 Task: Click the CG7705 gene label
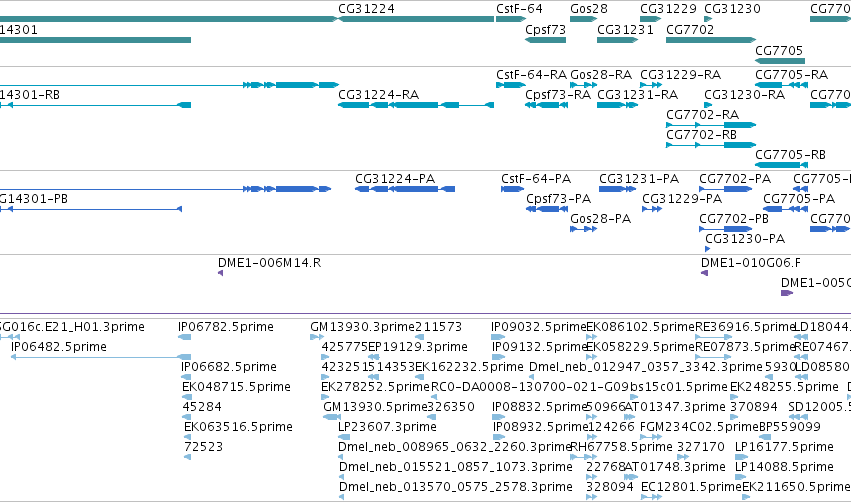pos(779,50)
